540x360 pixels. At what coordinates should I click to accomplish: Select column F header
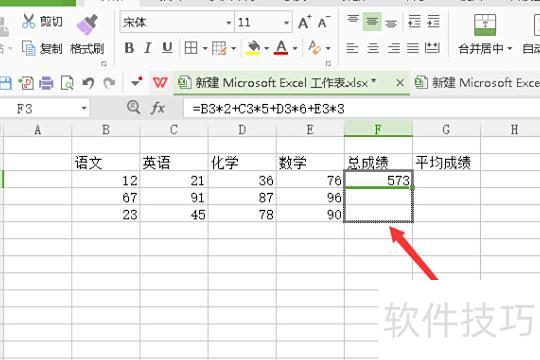378,130
